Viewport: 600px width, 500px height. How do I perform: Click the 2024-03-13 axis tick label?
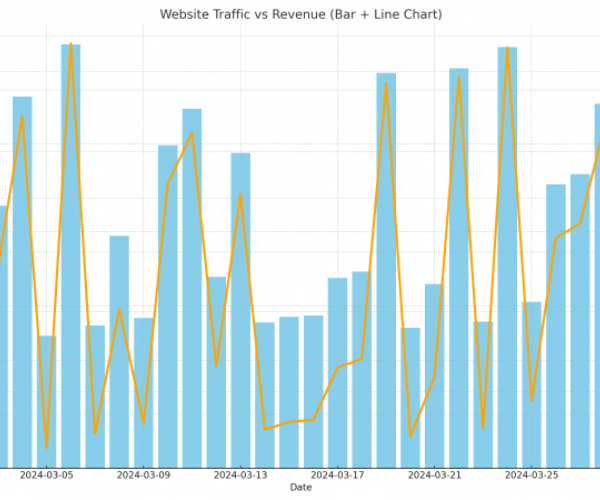pyautogui.click(x=240, y=475)
